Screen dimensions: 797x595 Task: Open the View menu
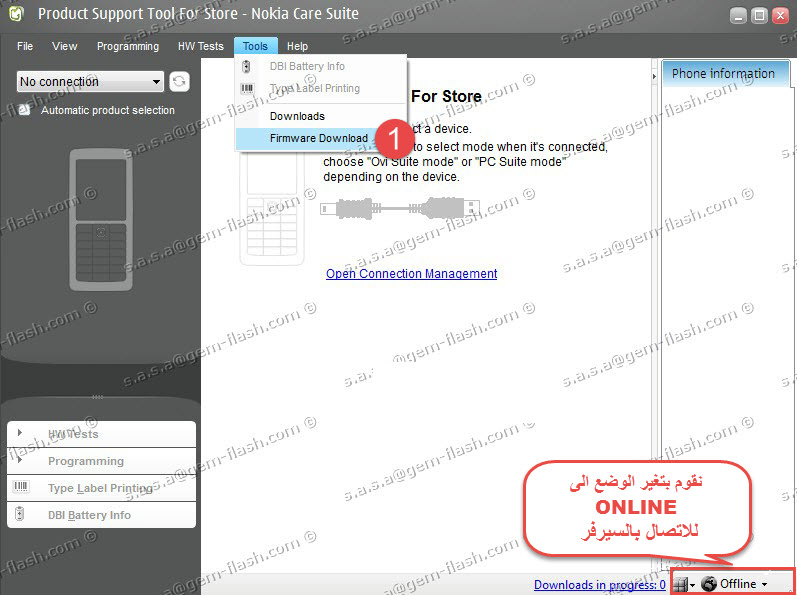tap(65, 46)
